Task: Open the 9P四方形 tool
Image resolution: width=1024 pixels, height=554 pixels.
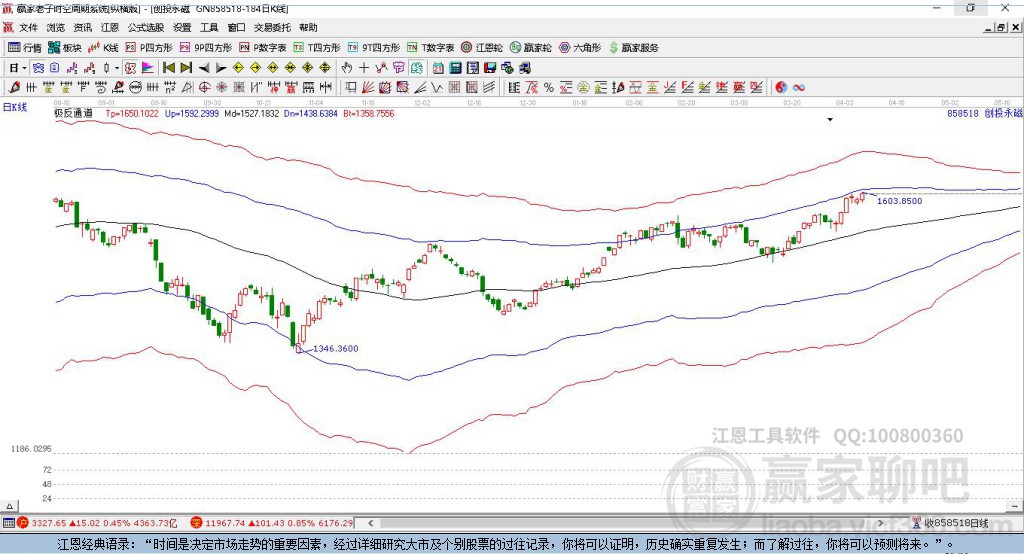Action: click(206, 48)
